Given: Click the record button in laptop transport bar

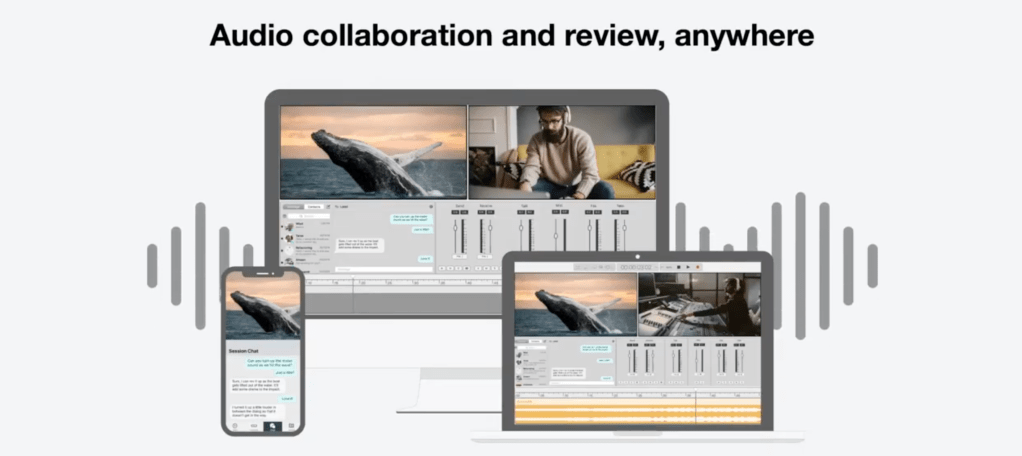Looking at the screenshot, I should click(699, 267).
